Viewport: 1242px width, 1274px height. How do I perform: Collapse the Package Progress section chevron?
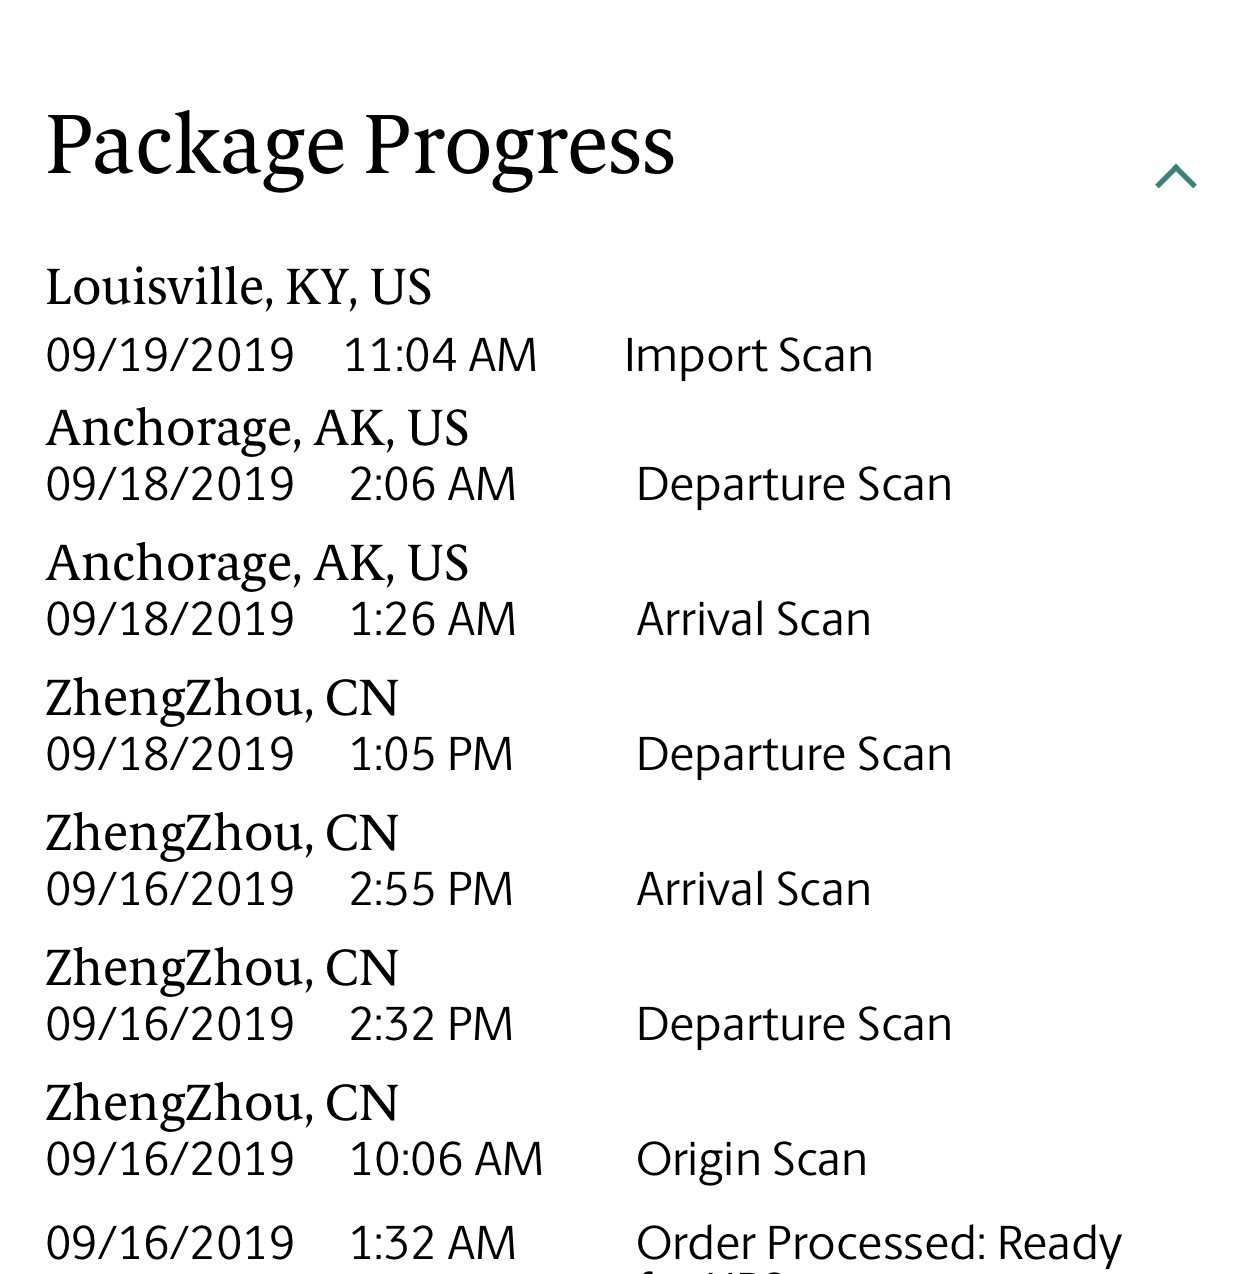[x=1175, y=177]
